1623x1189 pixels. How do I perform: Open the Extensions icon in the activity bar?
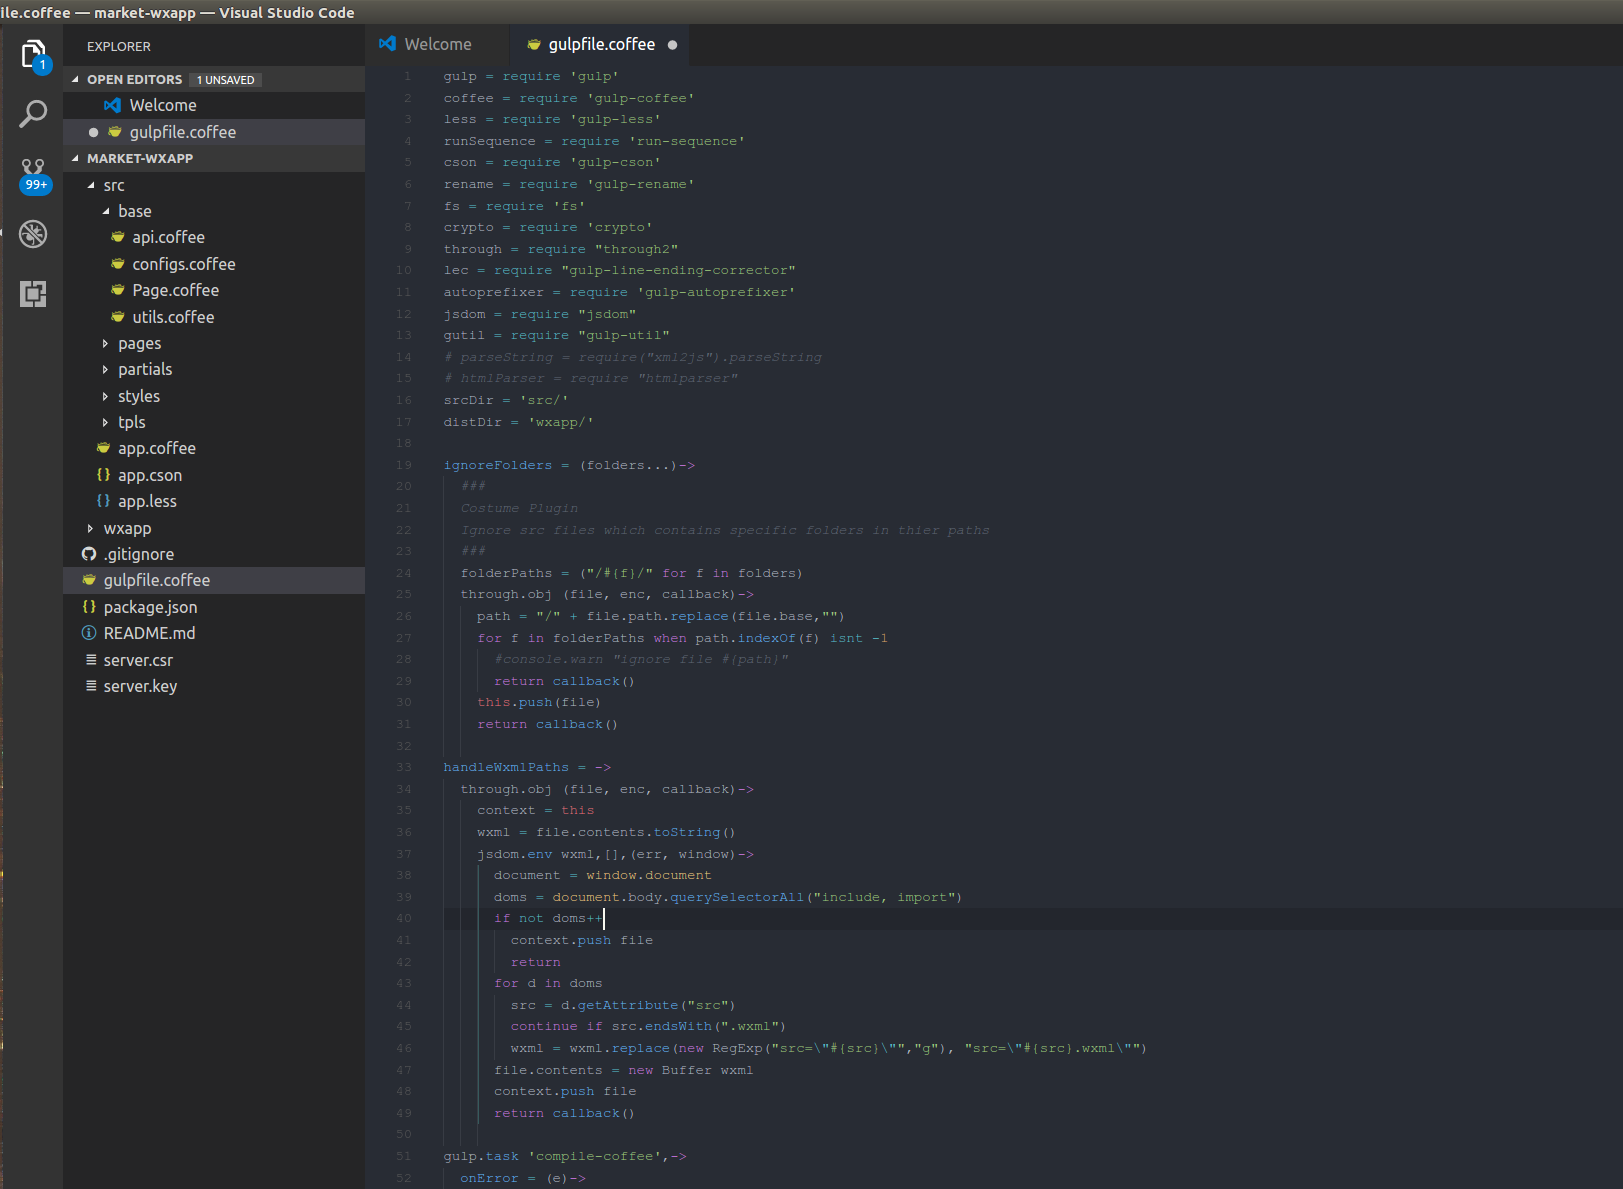tap(33, 294)
